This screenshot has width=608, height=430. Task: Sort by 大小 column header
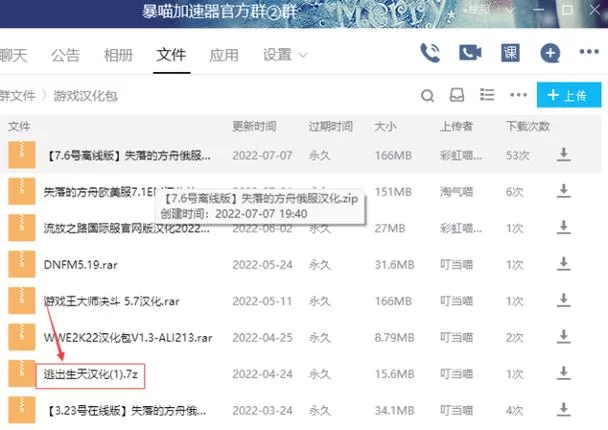[385, 126]
